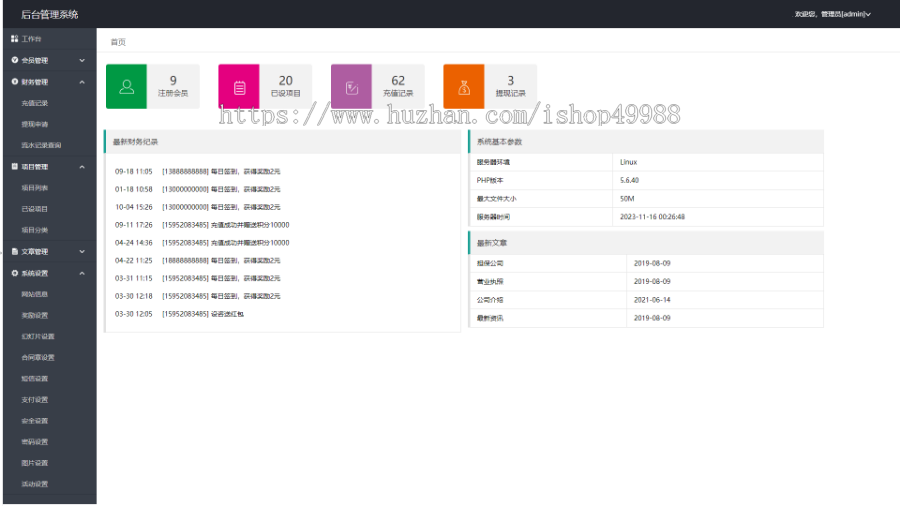Click the 03-30 12:18 finance record

[x=197, y=296]
